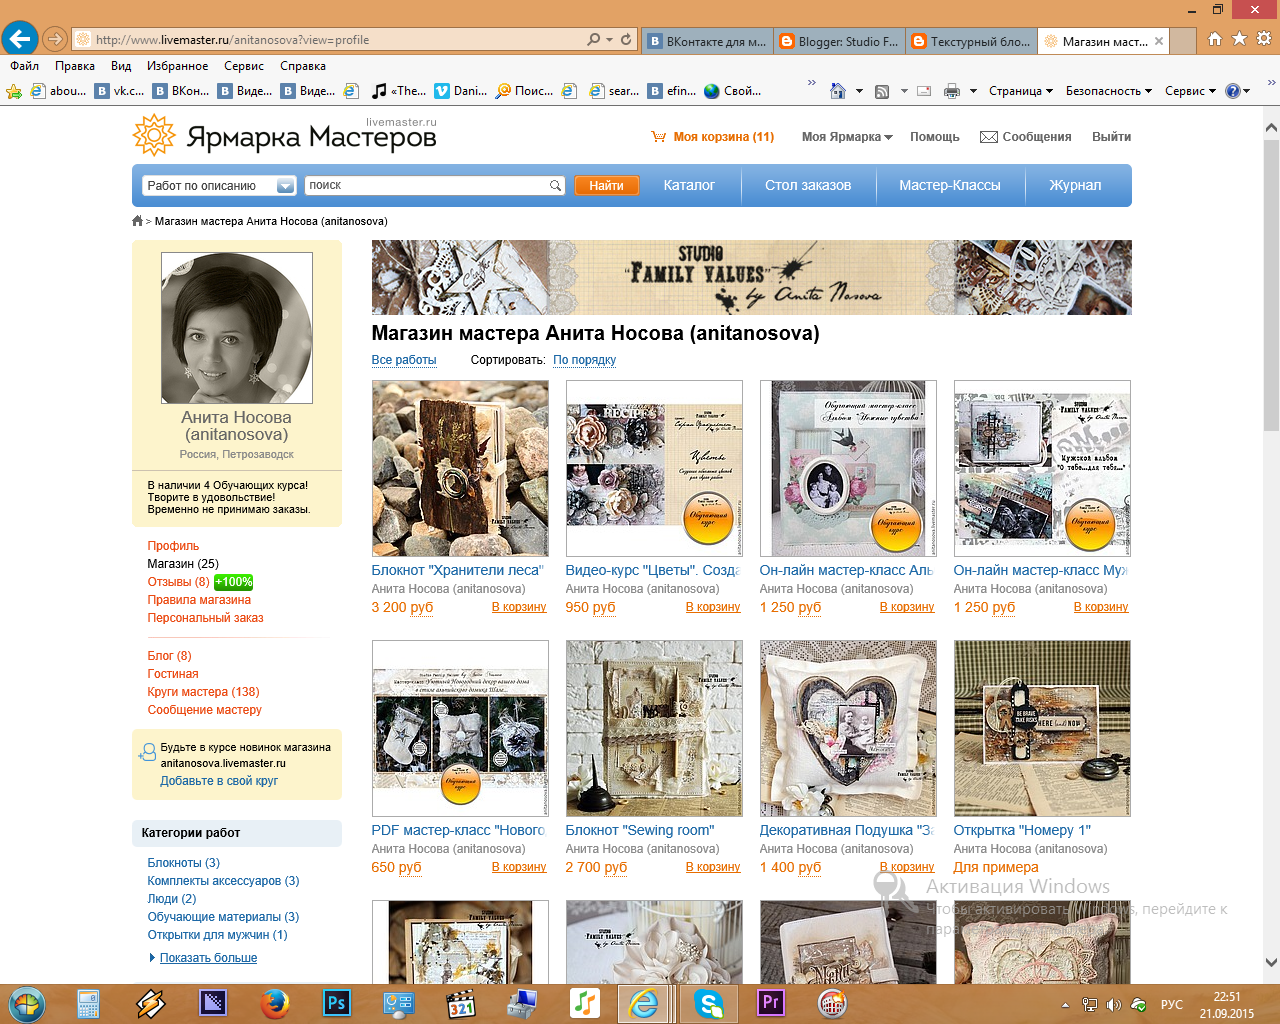This screenshot has height=1024, width=1280.
Task: Open the 'Отзывы (8)' sidebar link
Action: (x=178, y=582)
